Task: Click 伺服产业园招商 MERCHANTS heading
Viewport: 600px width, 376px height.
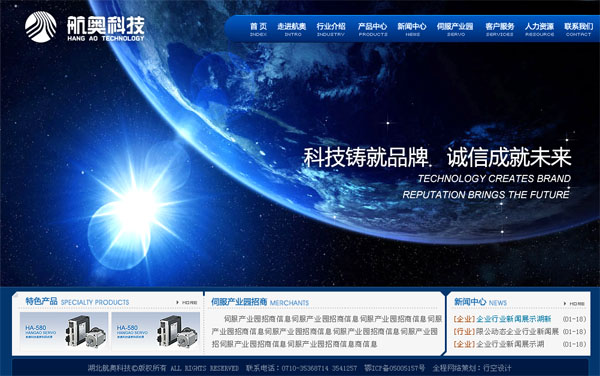Action: coord(260,302)
